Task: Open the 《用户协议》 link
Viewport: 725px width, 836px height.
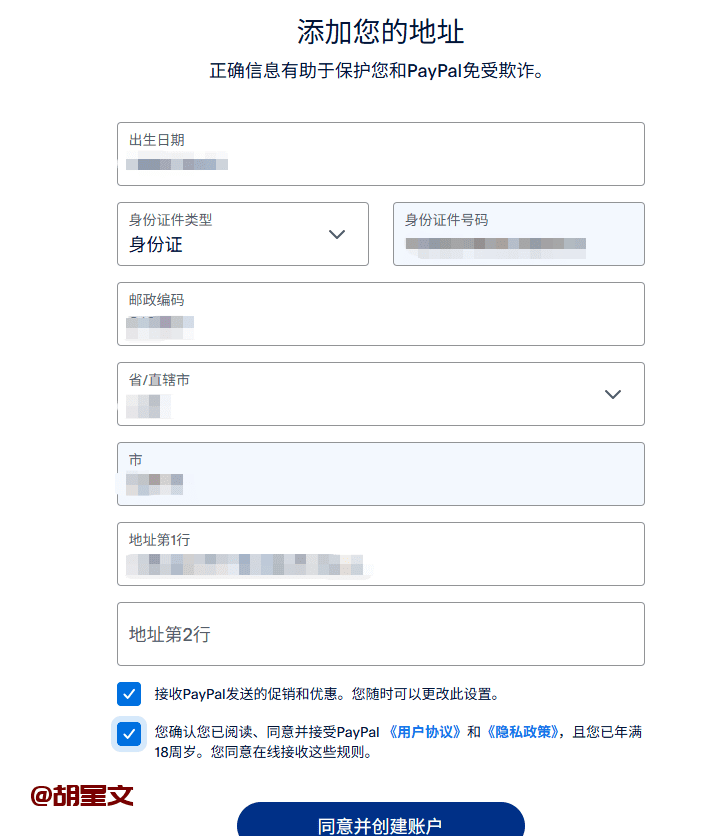Action: click(425, 732)
